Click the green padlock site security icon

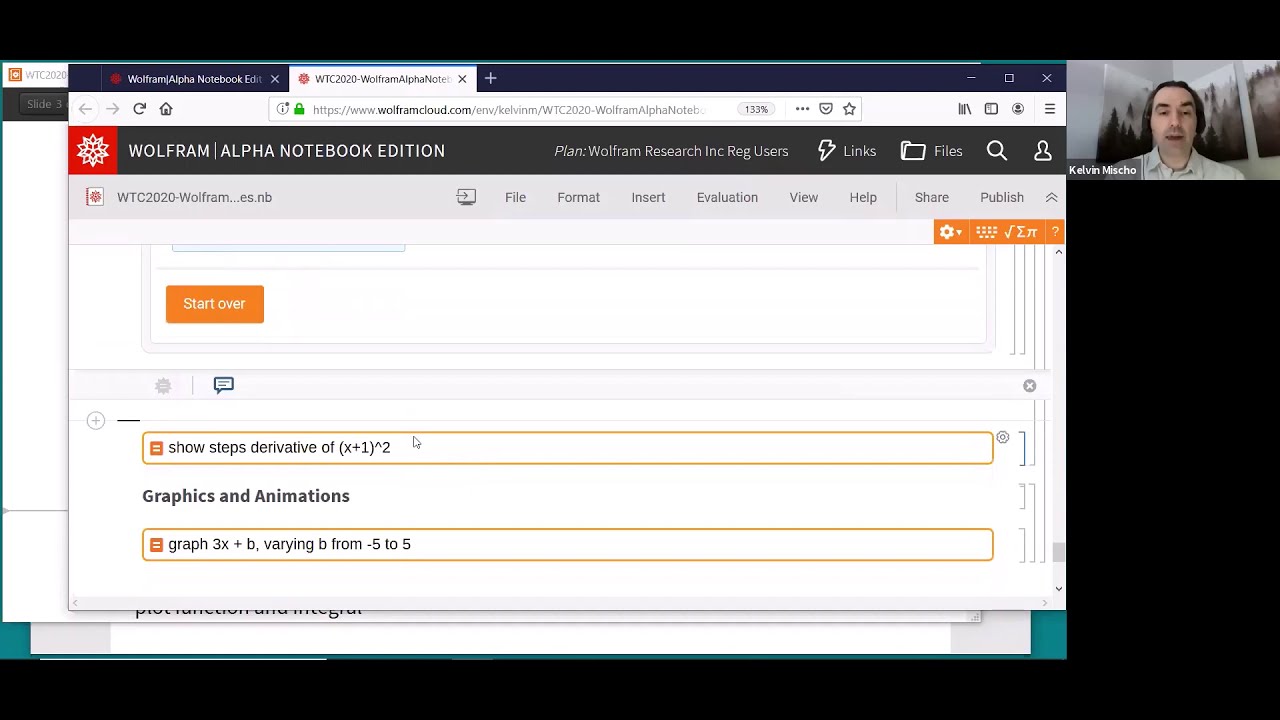coord(298,109)
